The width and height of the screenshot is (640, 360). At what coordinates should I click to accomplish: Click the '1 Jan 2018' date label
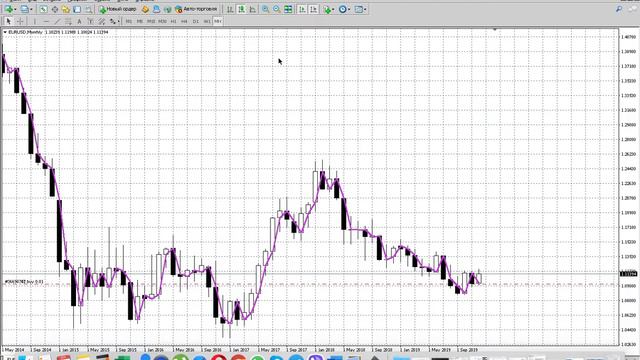[x=324, y=350]
